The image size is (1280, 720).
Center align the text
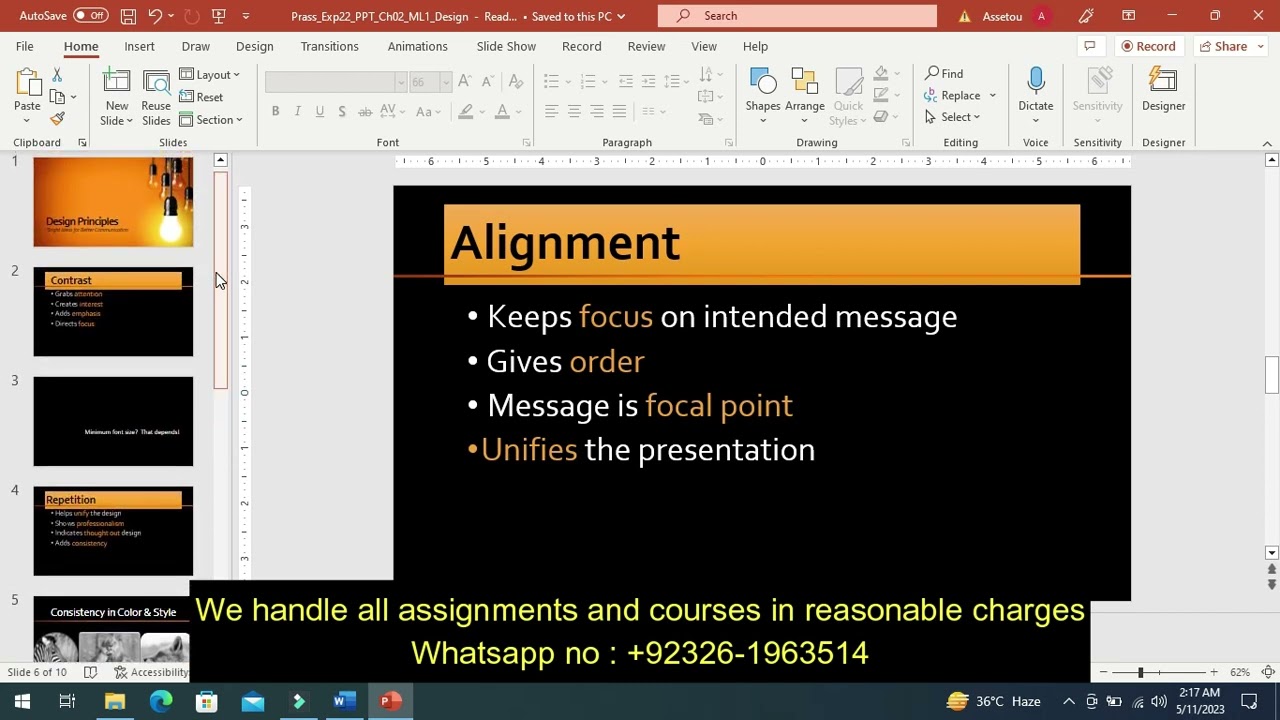(x=574, y=111)
